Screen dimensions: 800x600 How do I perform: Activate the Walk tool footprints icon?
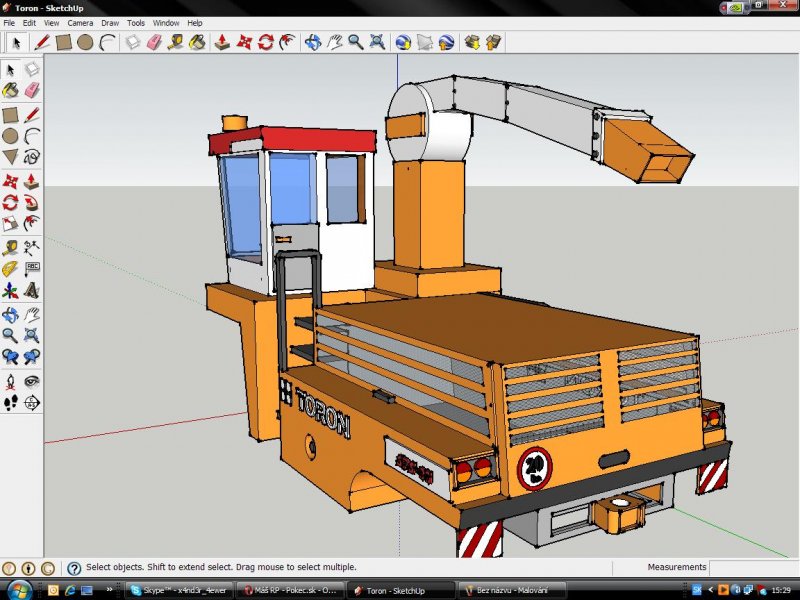click(x=10, y=403)
